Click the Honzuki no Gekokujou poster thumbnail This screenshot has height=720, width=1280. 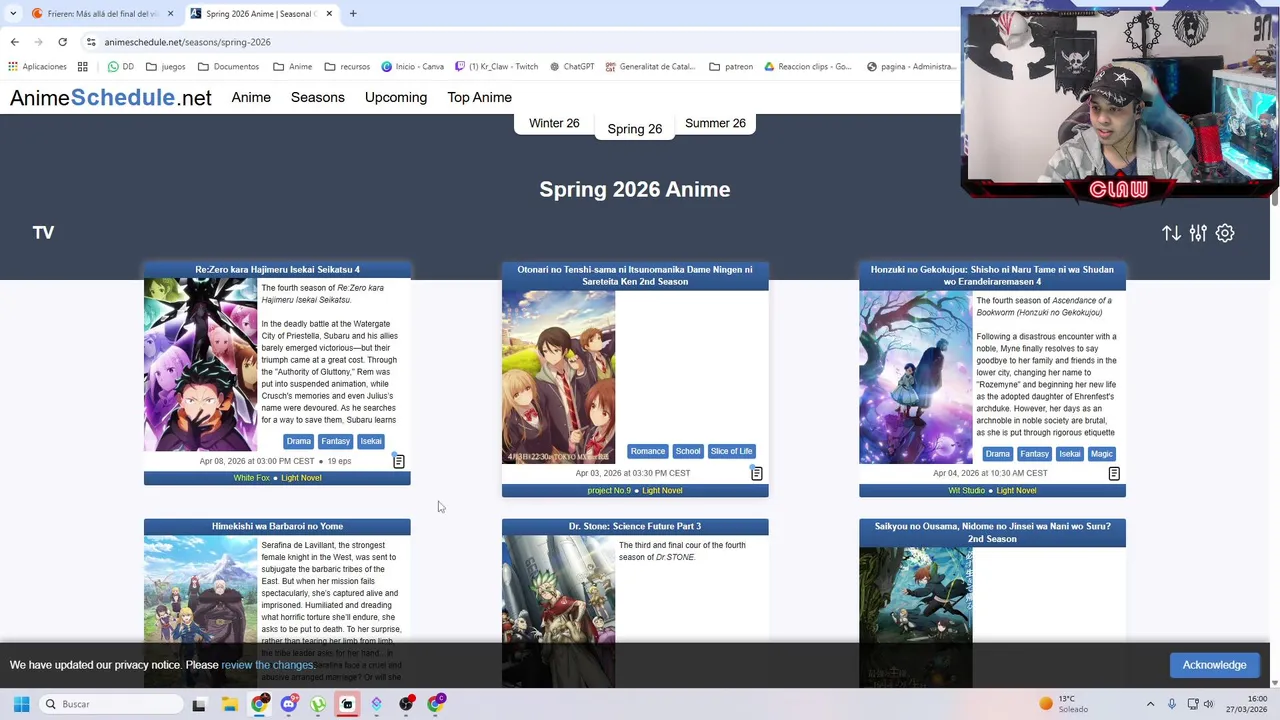point(915,377)
